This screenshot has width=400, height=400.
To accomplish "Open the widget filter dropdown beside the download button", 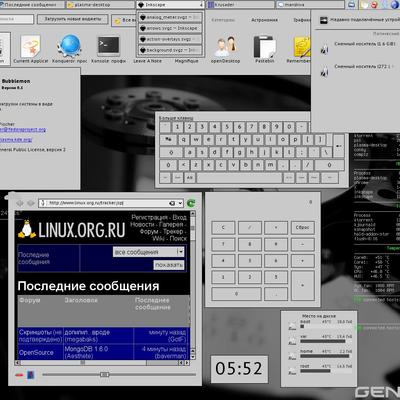I will [x=124, y=20].
